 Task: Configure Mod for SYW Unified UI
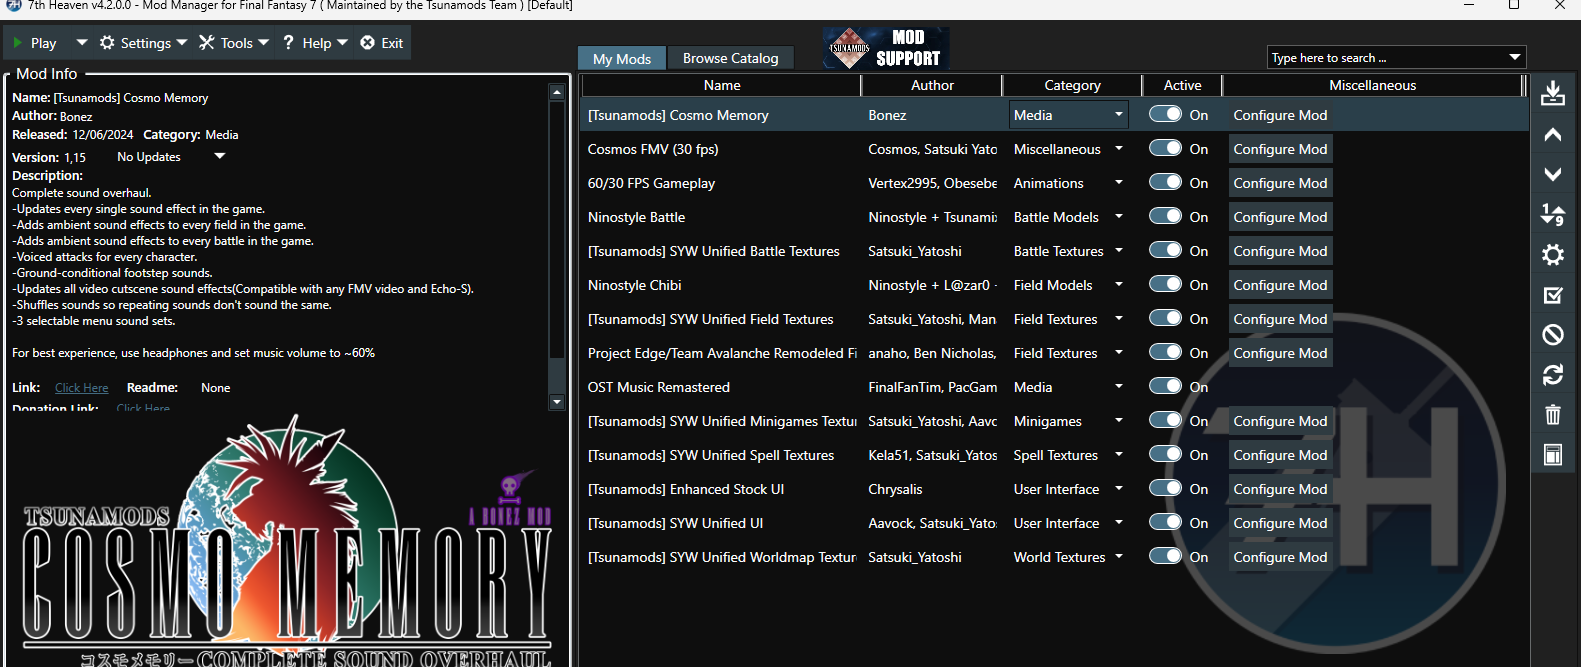(1280, 523)
